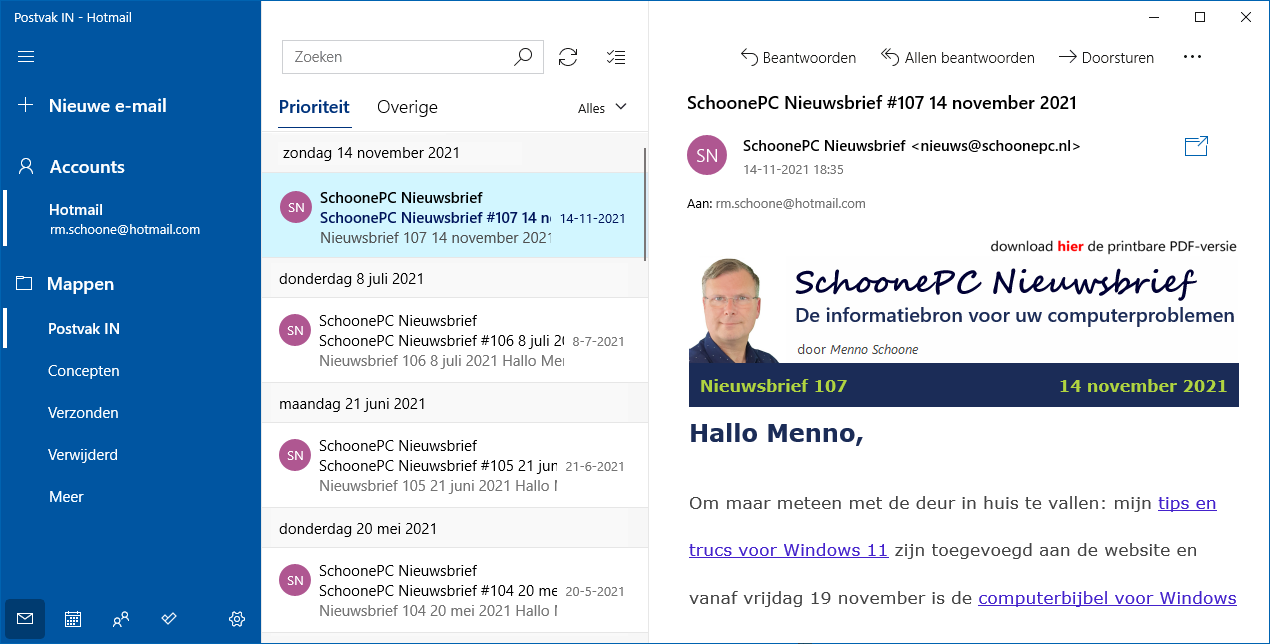Switch to the Prioriteit tab

point(314,107)
